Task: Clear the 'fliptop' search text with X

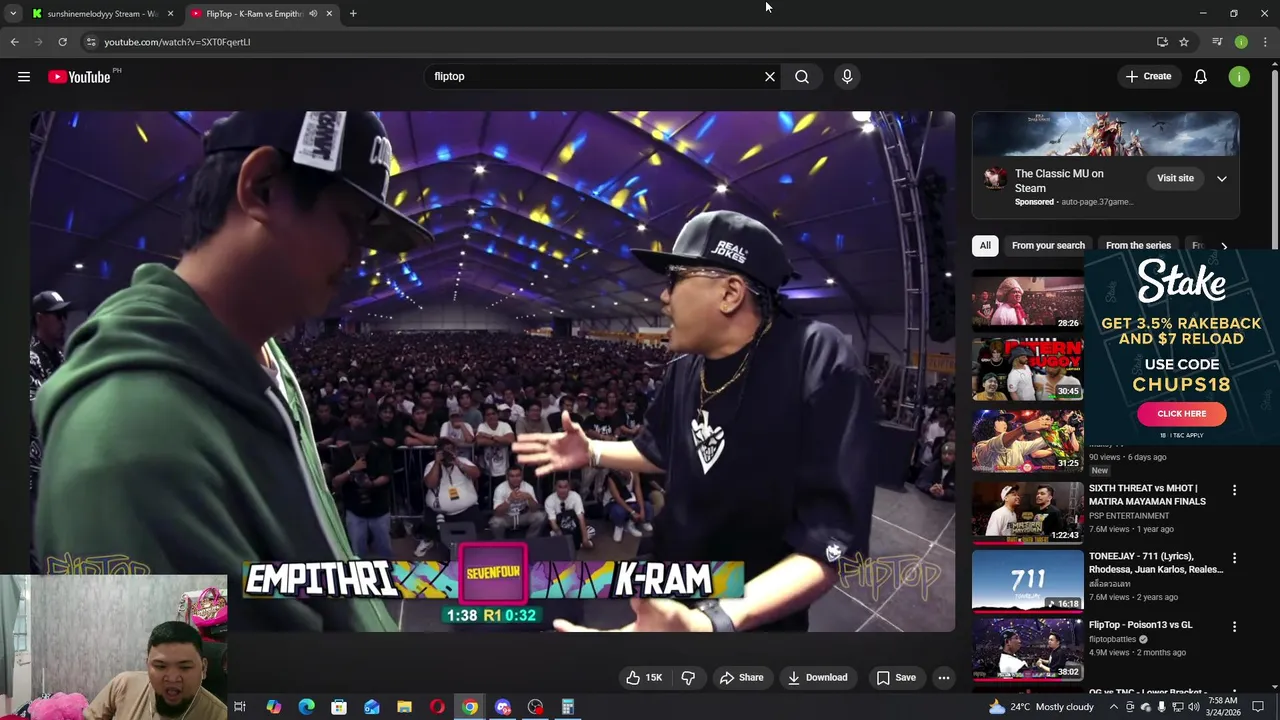Action: [770, 77]
